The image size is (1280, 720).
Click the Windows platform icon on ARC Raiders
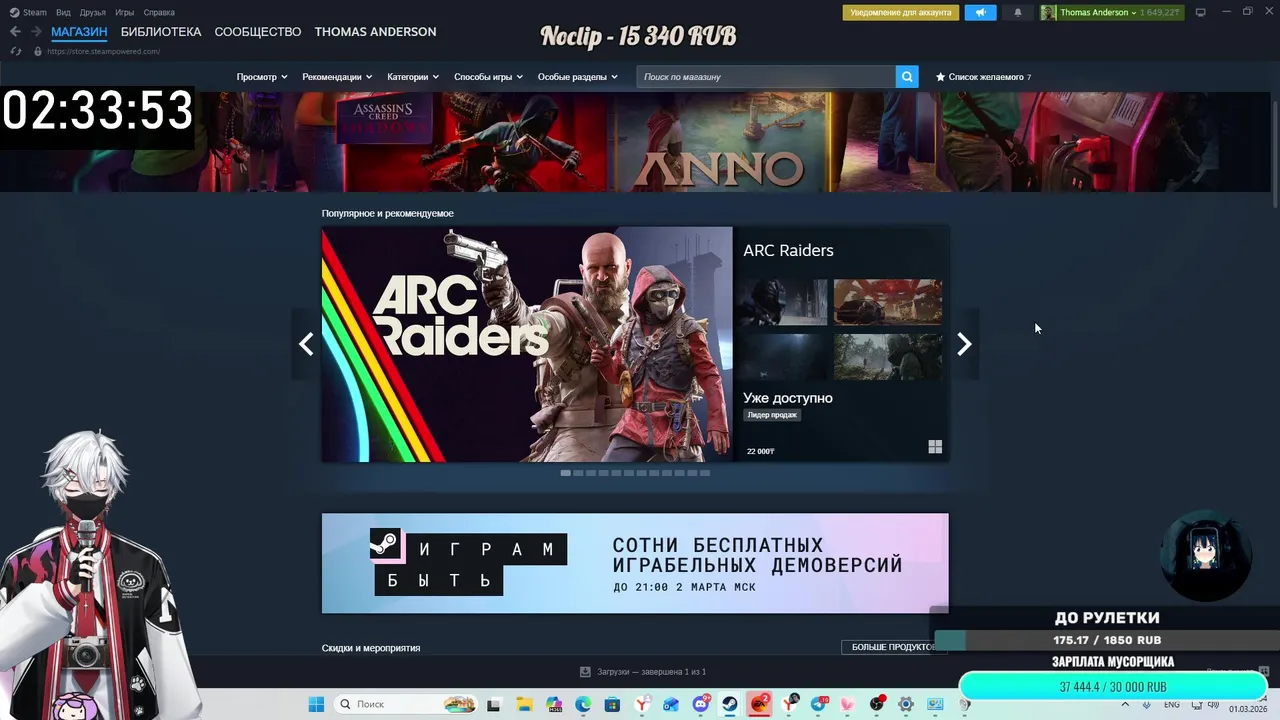(x=935, y=447)
